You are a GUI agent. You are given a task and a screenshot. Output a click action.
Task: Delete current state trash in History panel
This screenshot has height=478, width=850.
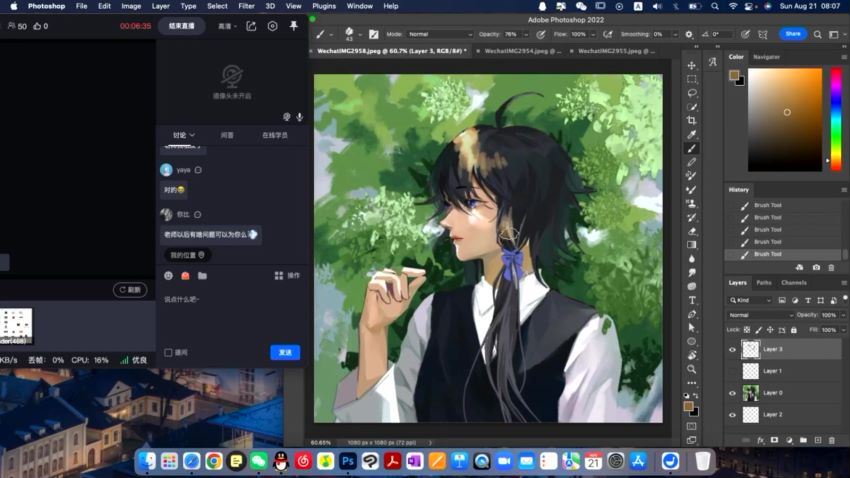coord(831,268)
